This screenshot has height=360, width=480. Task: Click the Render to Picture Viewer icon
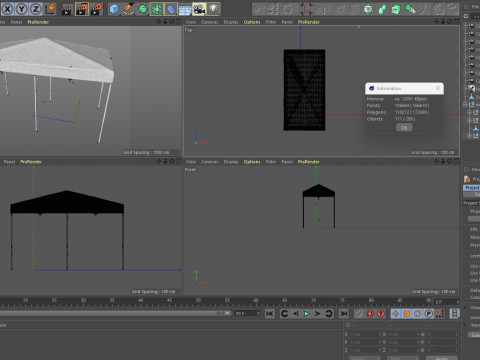pyautogui.click(x=82, y=9)
